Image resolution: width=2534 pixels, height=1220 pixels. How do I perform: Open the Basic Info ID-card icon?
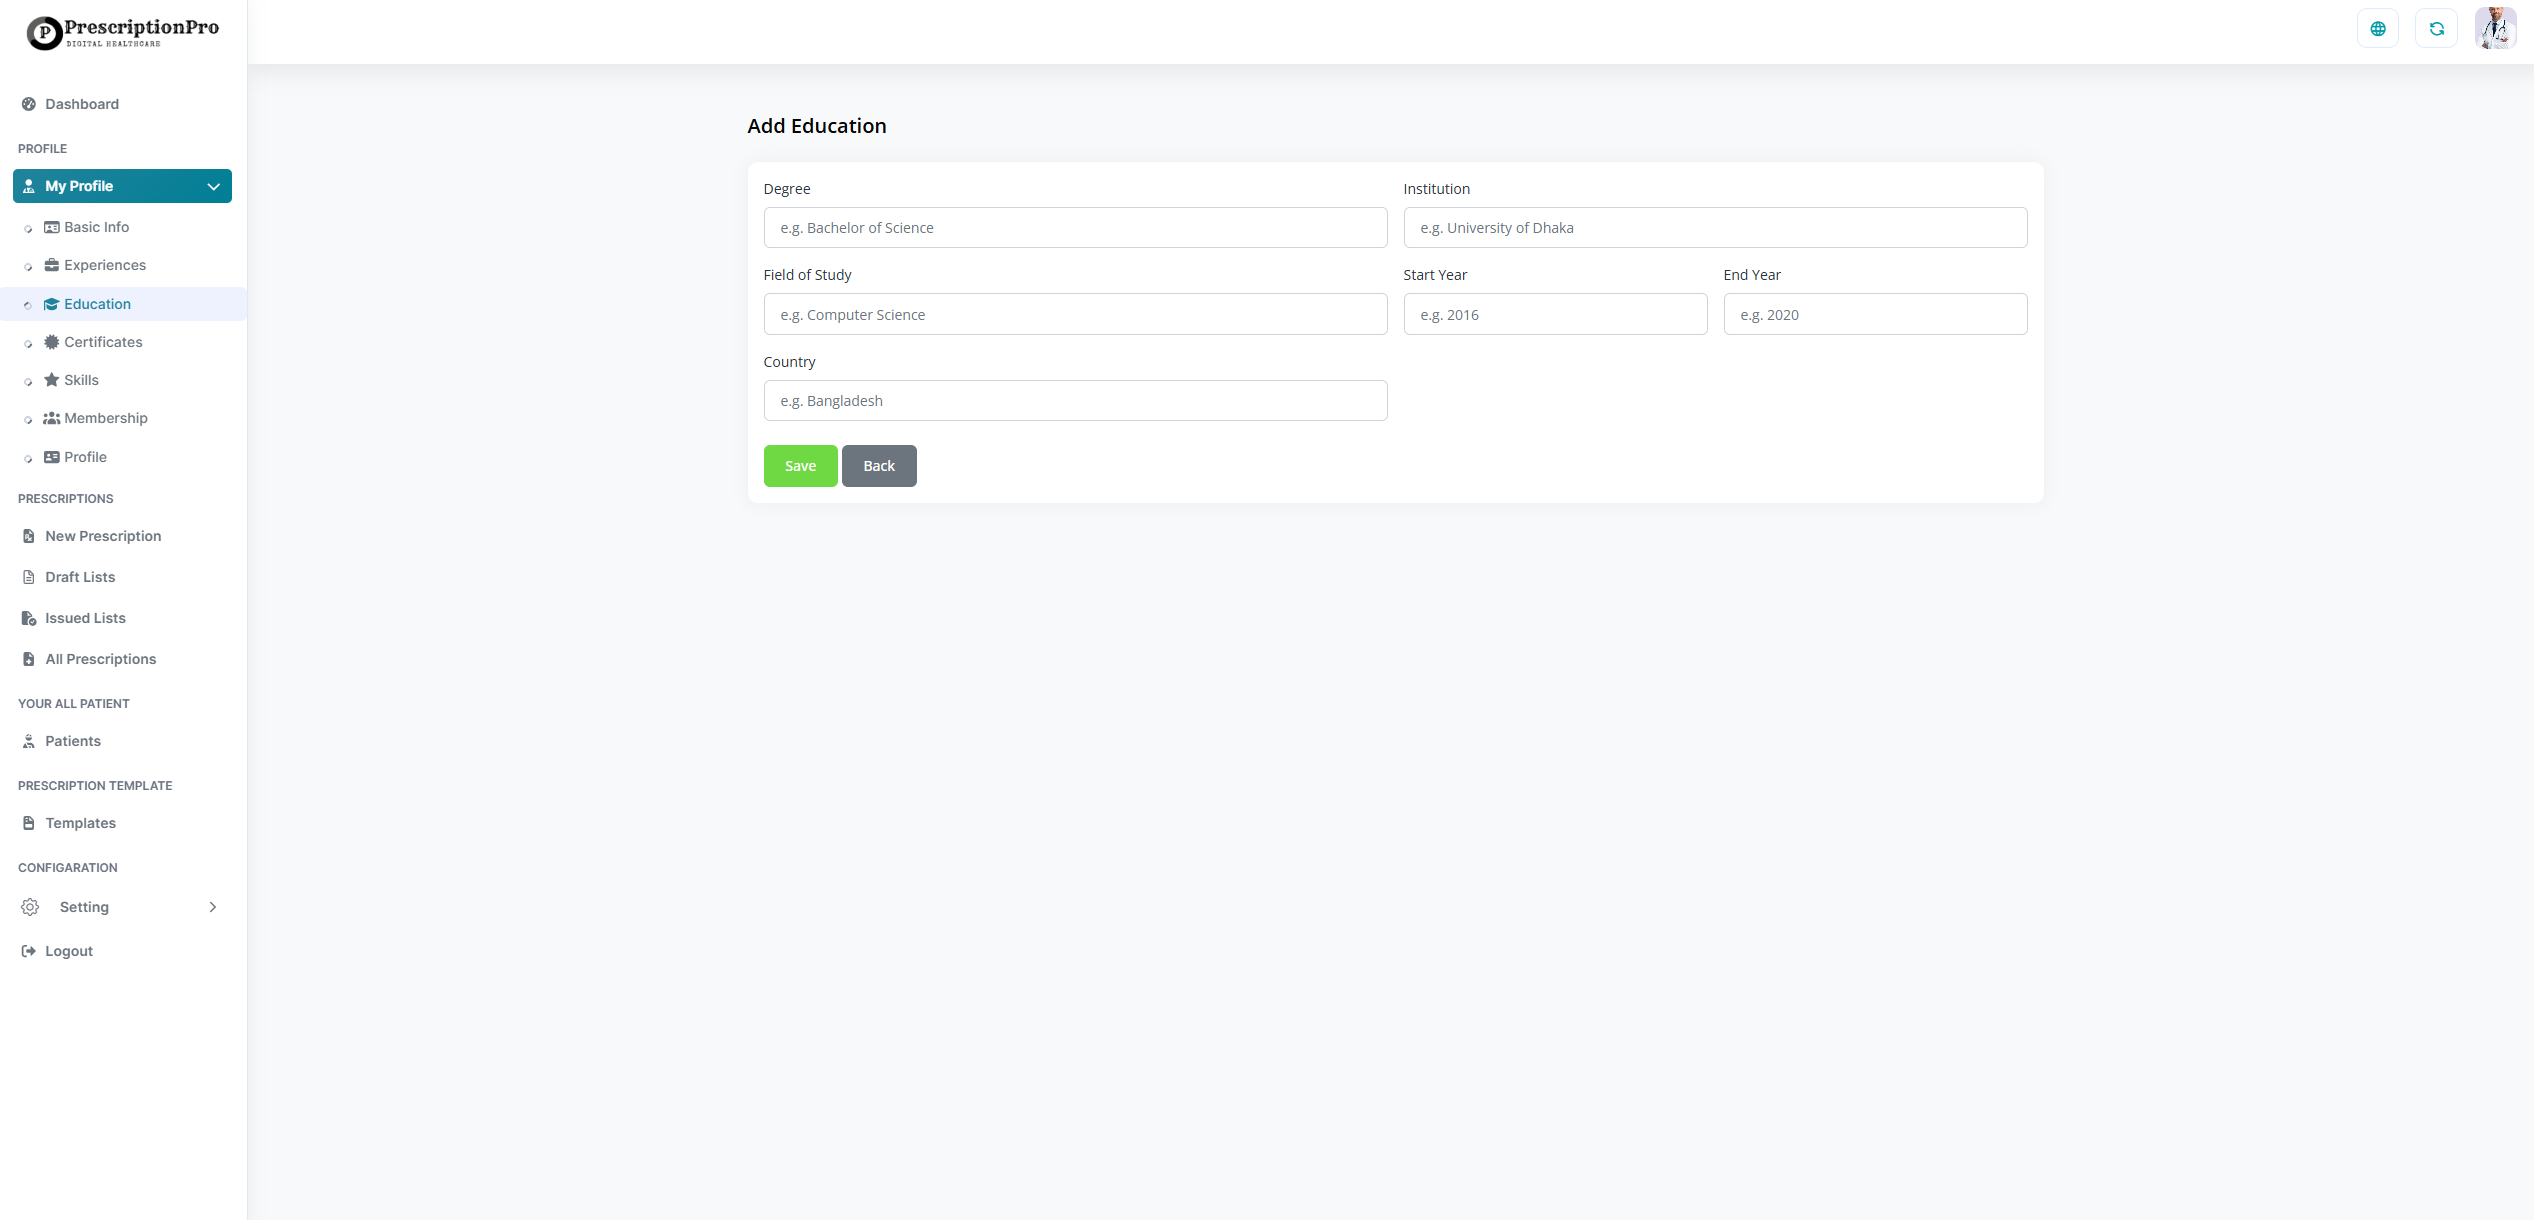(x=51, y=227)
